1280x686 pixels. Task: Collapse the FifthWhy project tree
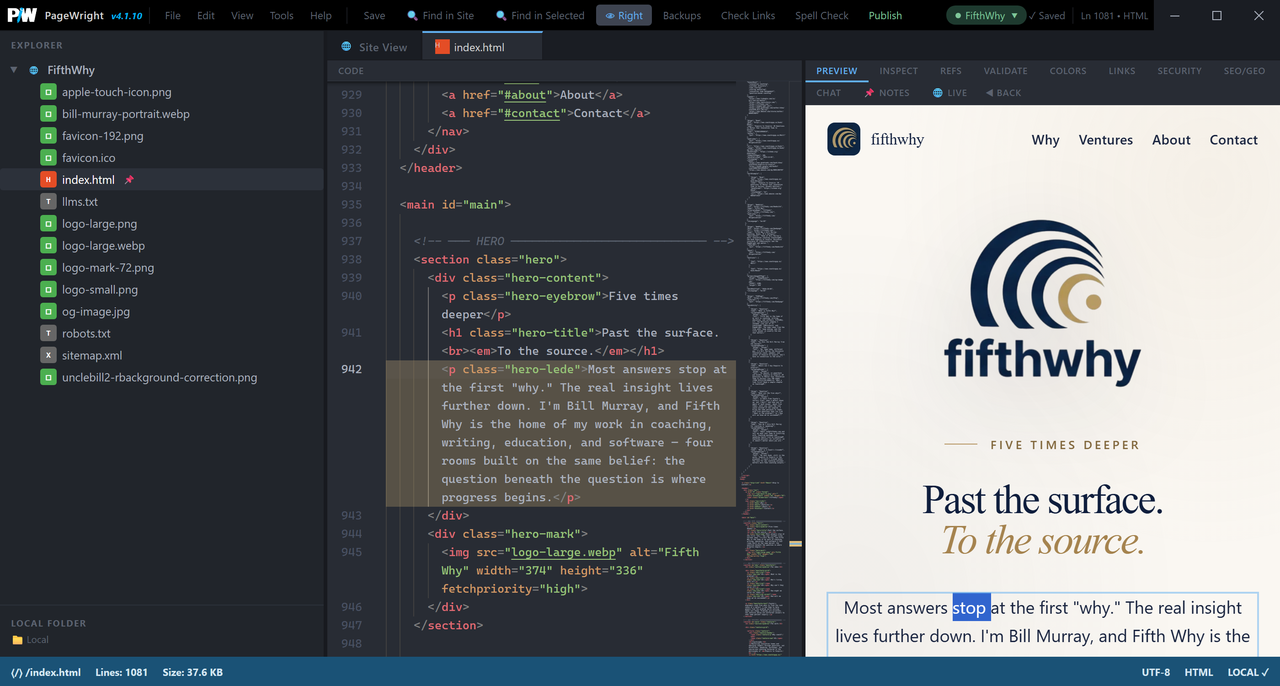pos(14,70)
